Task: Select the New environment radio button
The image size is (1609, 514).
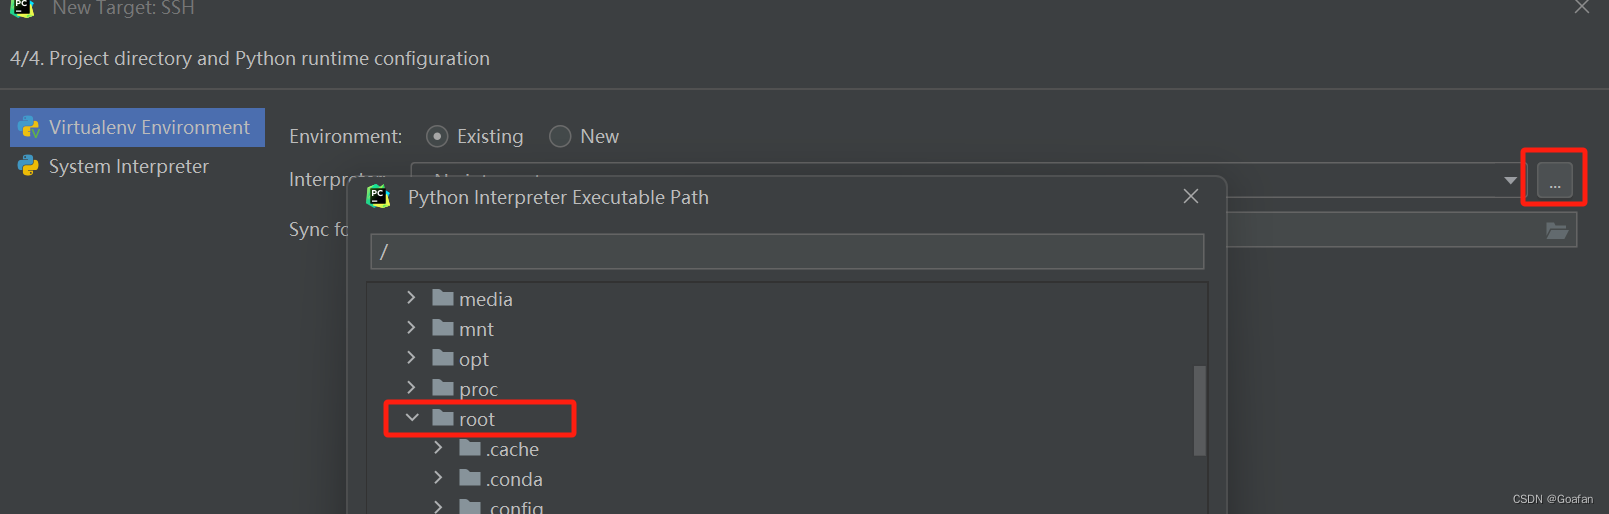Action: coord(560,136)
